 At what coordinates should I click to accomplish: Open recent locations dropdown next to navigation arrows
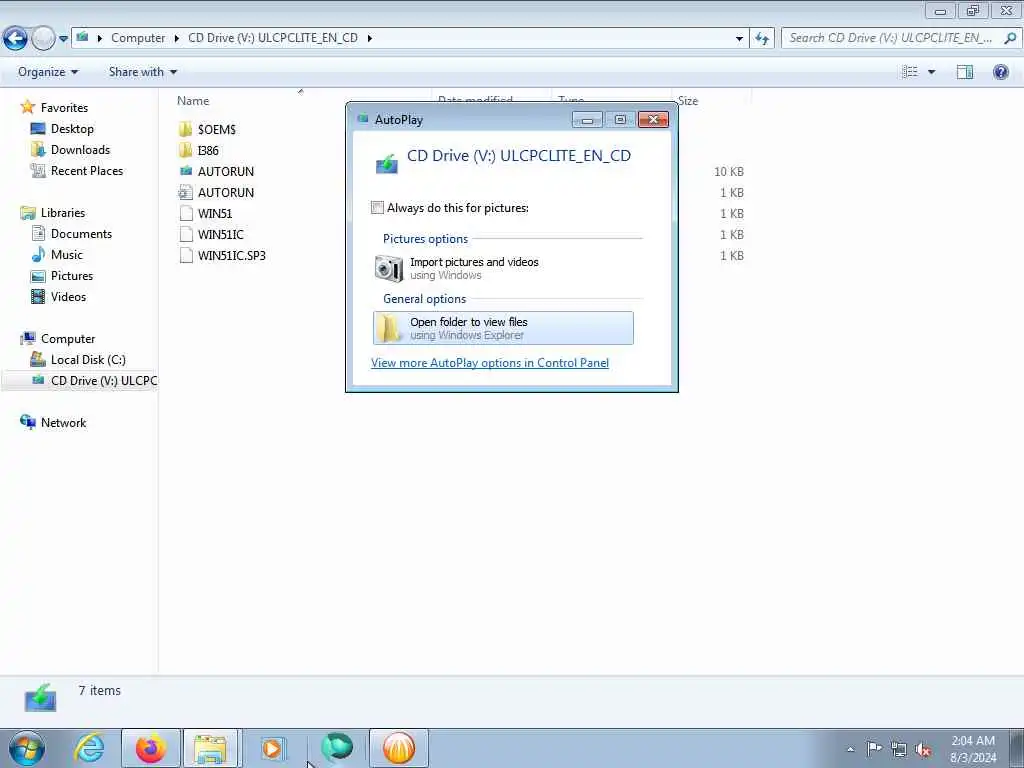[x=63, y=39]
